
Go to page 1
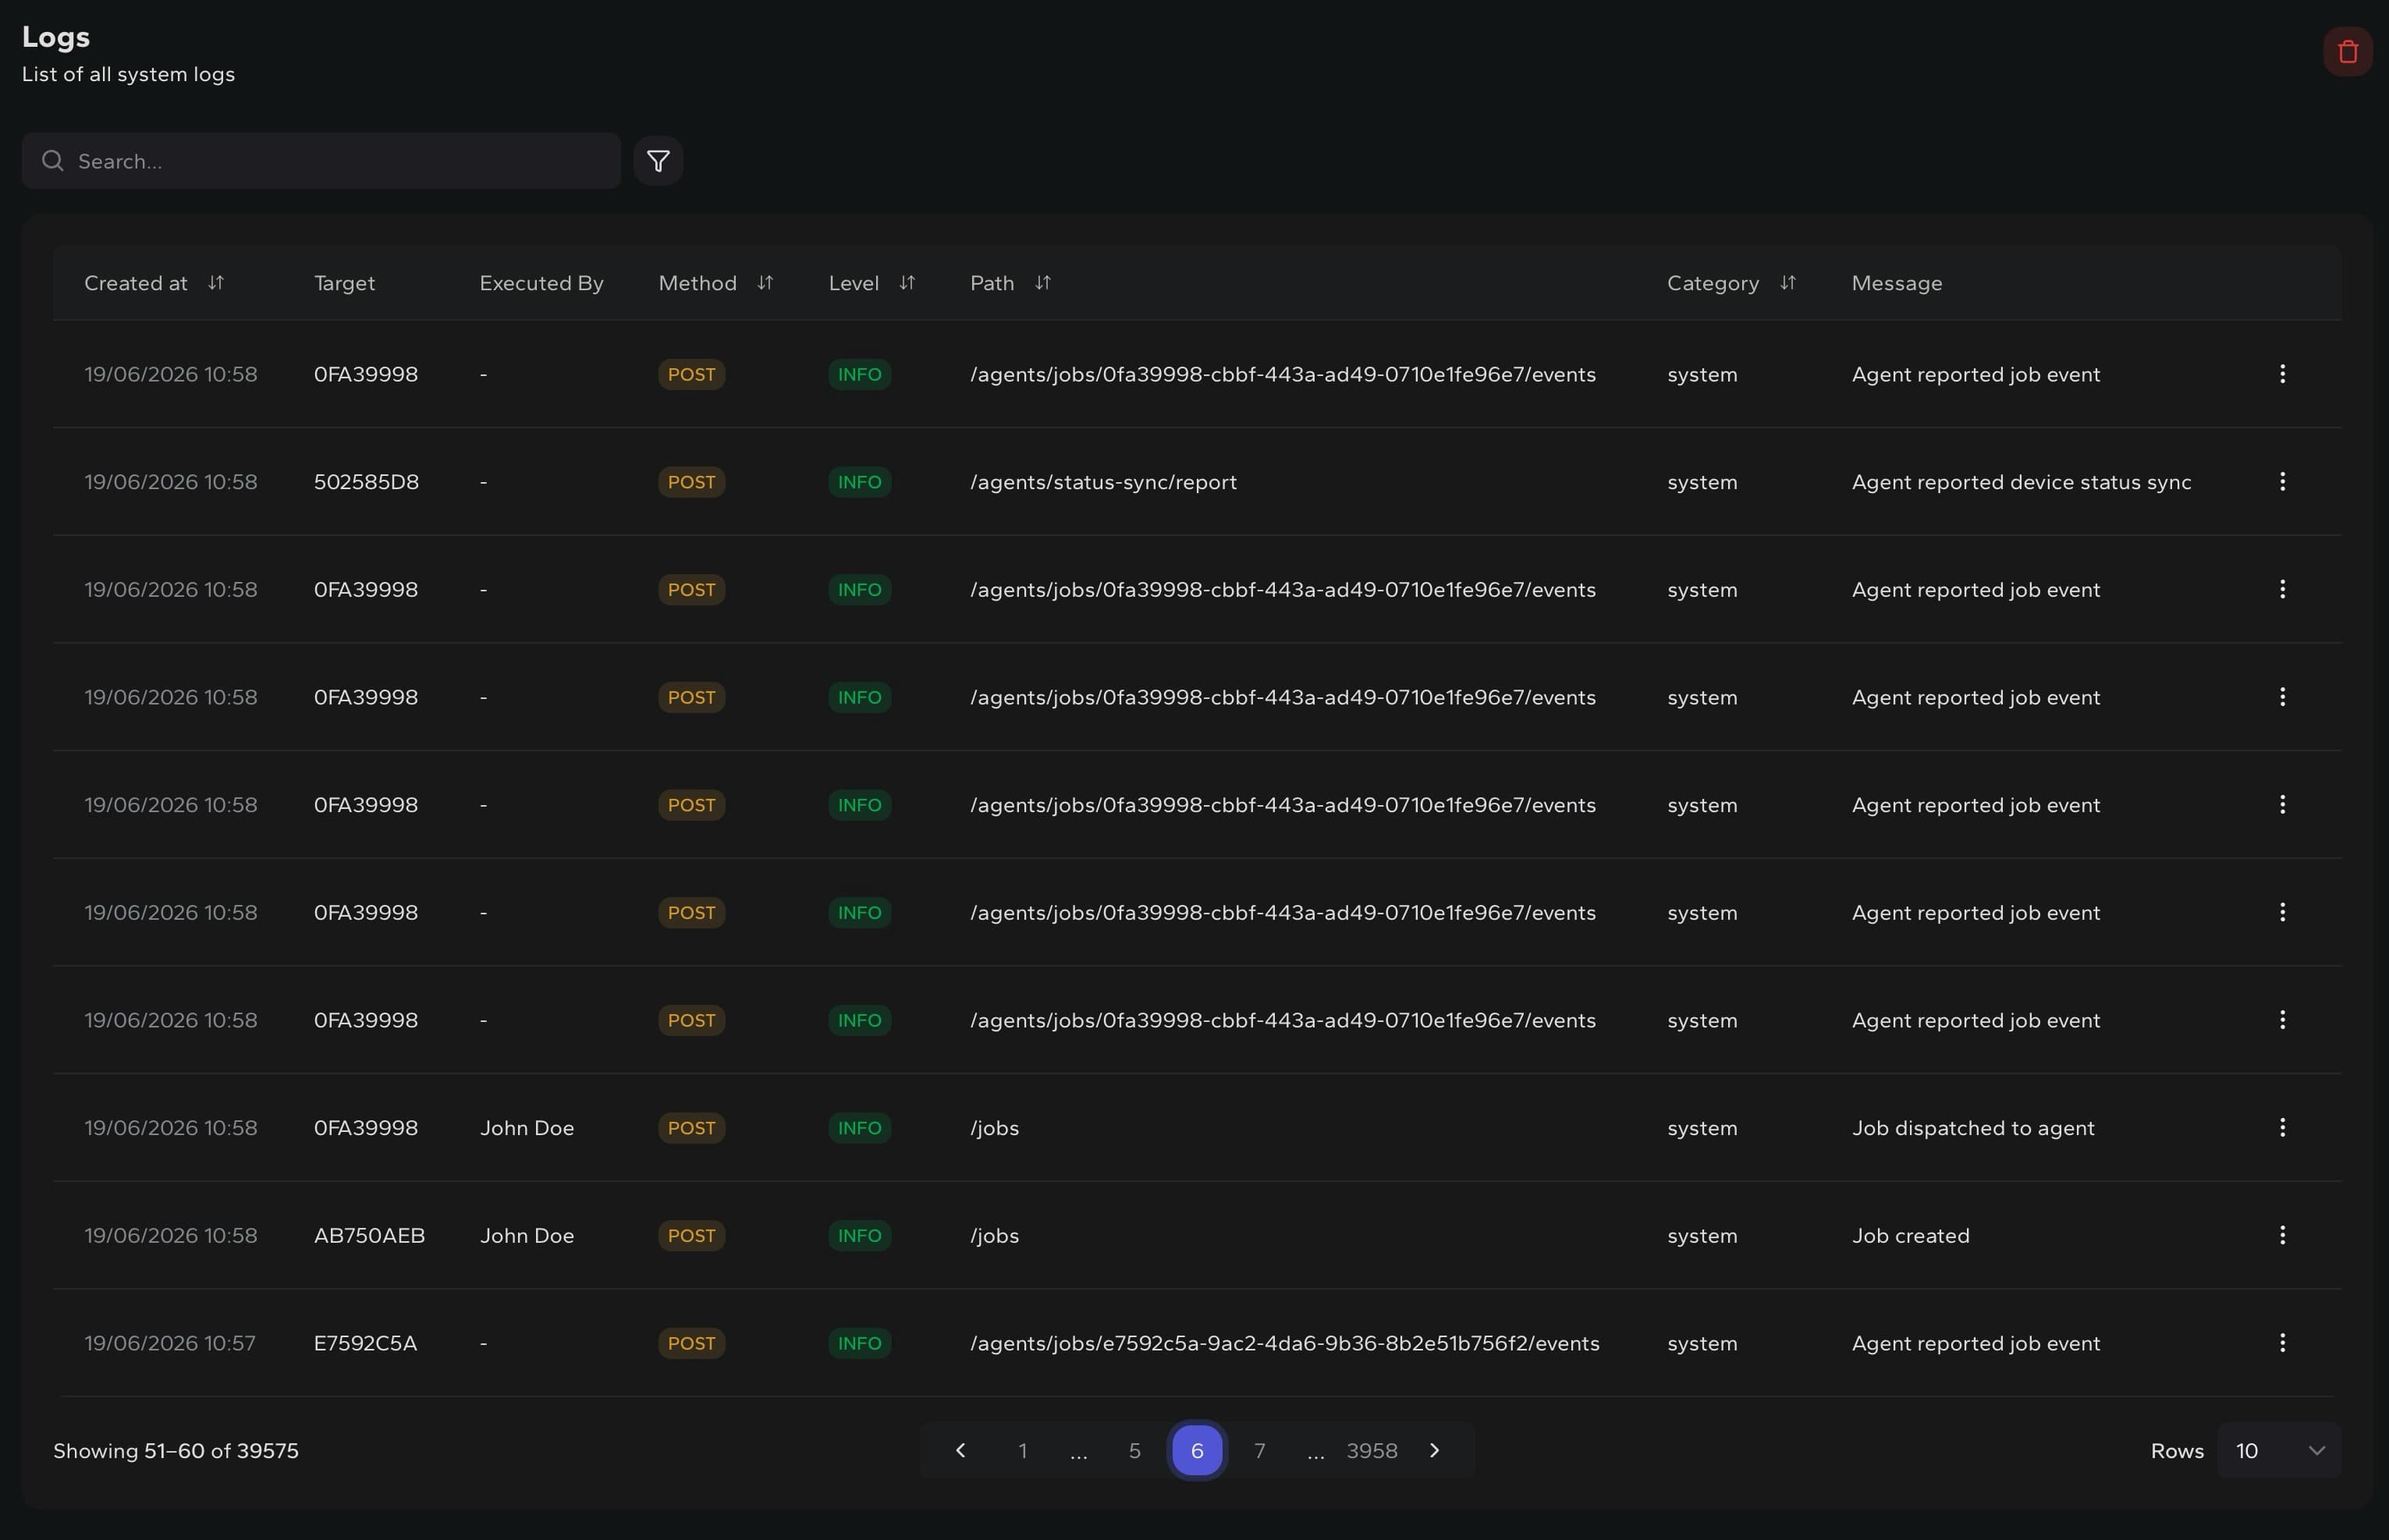pos(1022,1451)
